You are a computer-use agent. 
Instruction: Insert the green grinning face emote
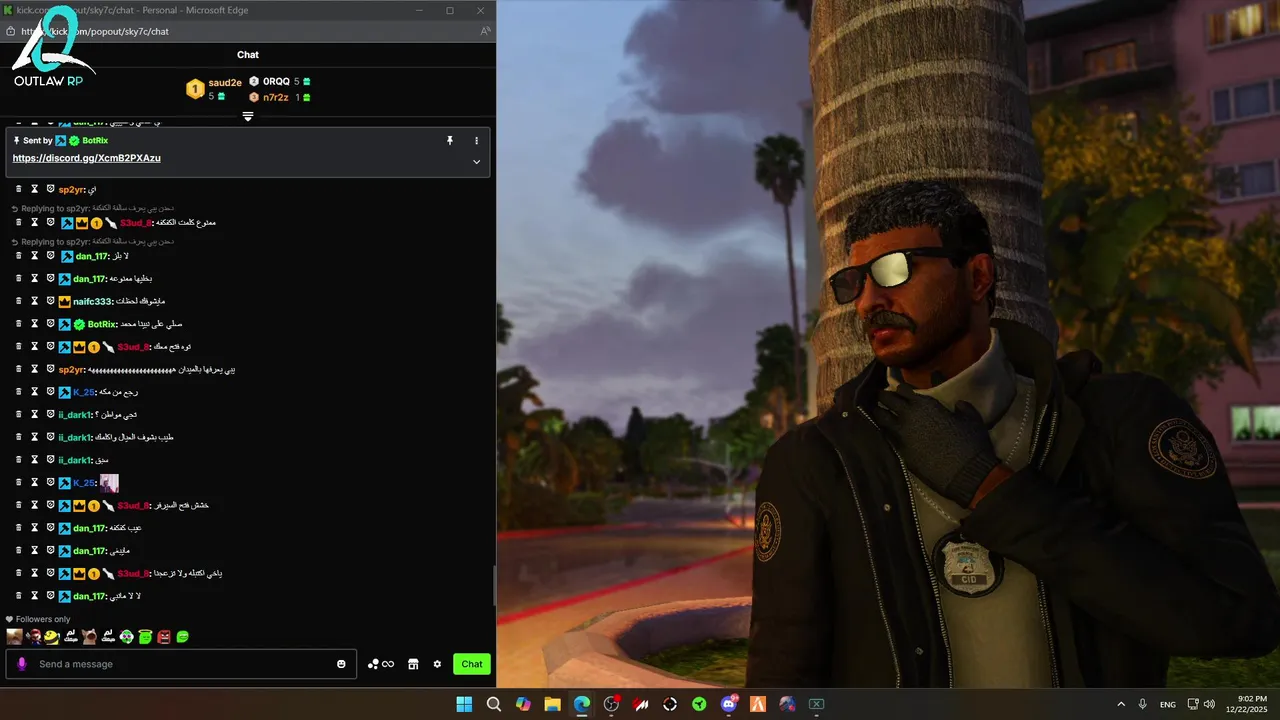point(183,636)
